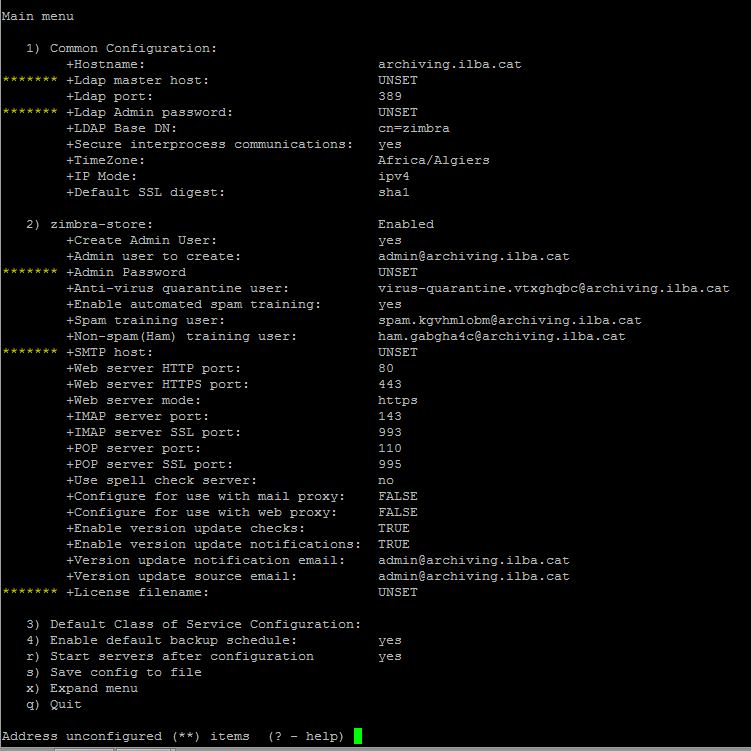
Task: Click POP server SSL port value '995'
Action: [x=389, y=465]
